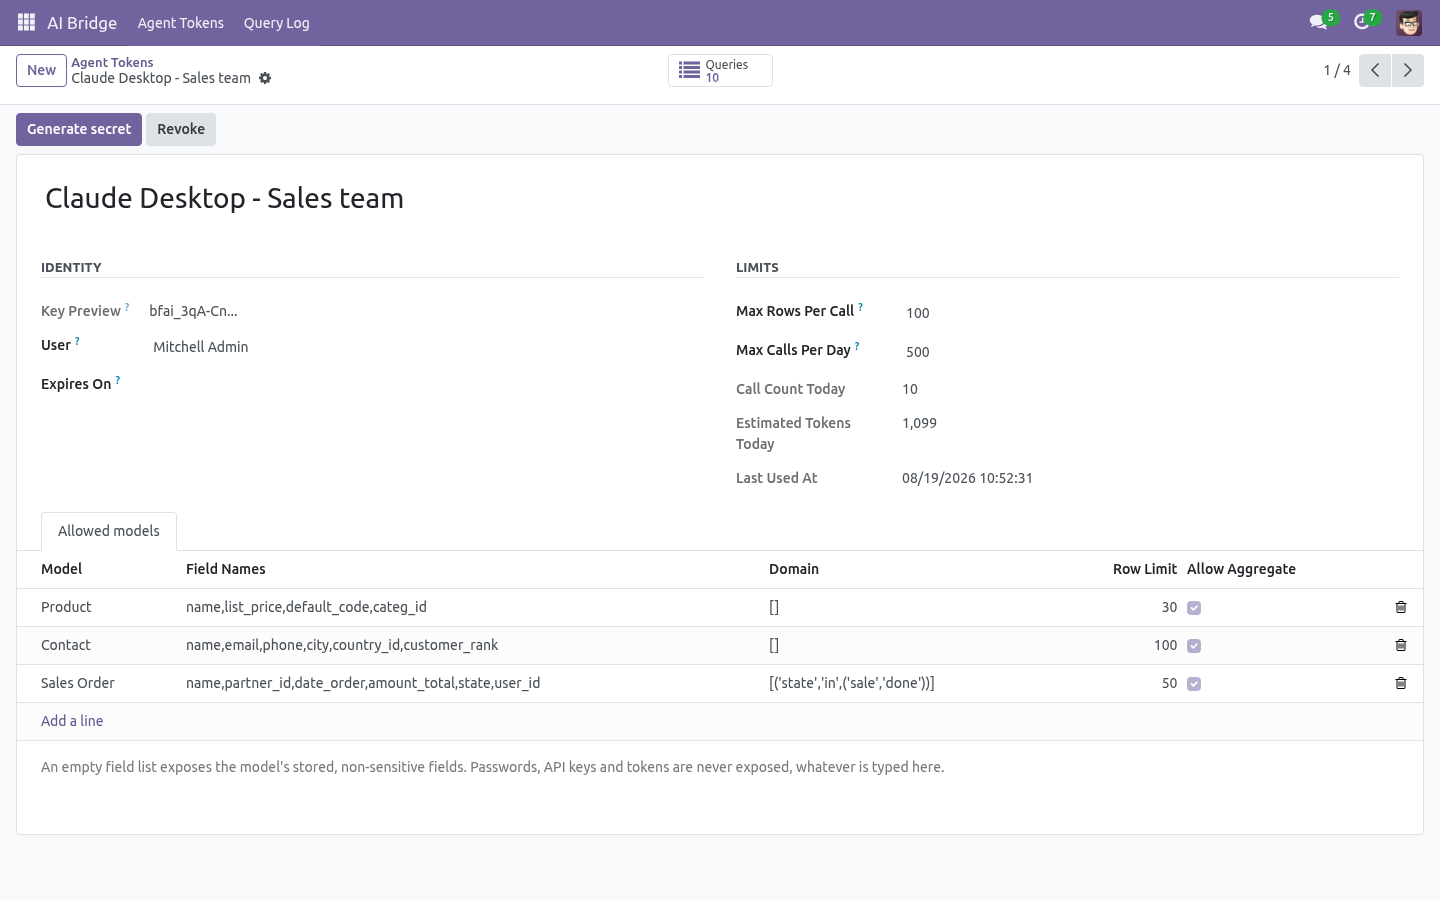Click the key preview bfai_3qA-Cn...
This screenshot has height=900, width=1440.
click(x=193, y=311)
